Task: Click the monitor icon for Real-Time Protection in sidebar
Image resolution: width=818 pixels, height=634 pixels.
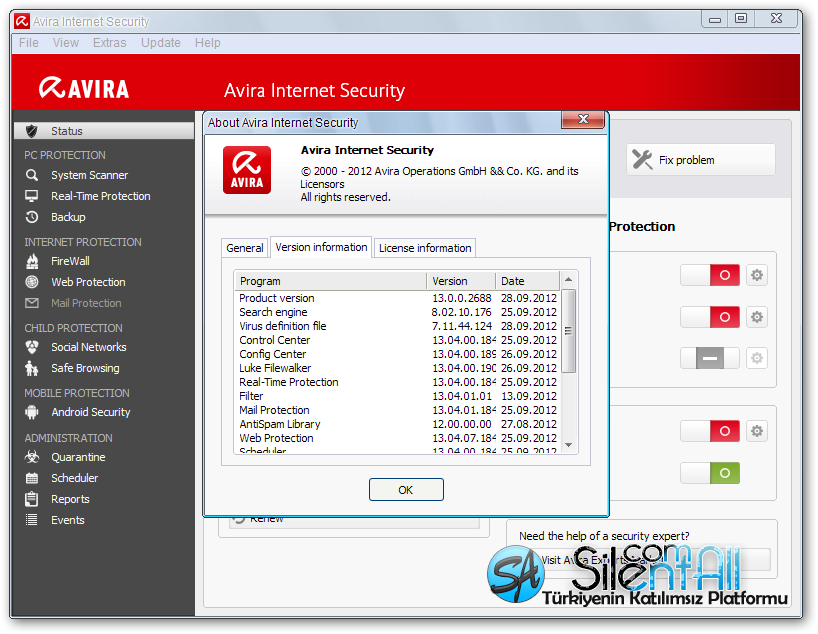Action: pyautogui.click(x=32, y=196)
